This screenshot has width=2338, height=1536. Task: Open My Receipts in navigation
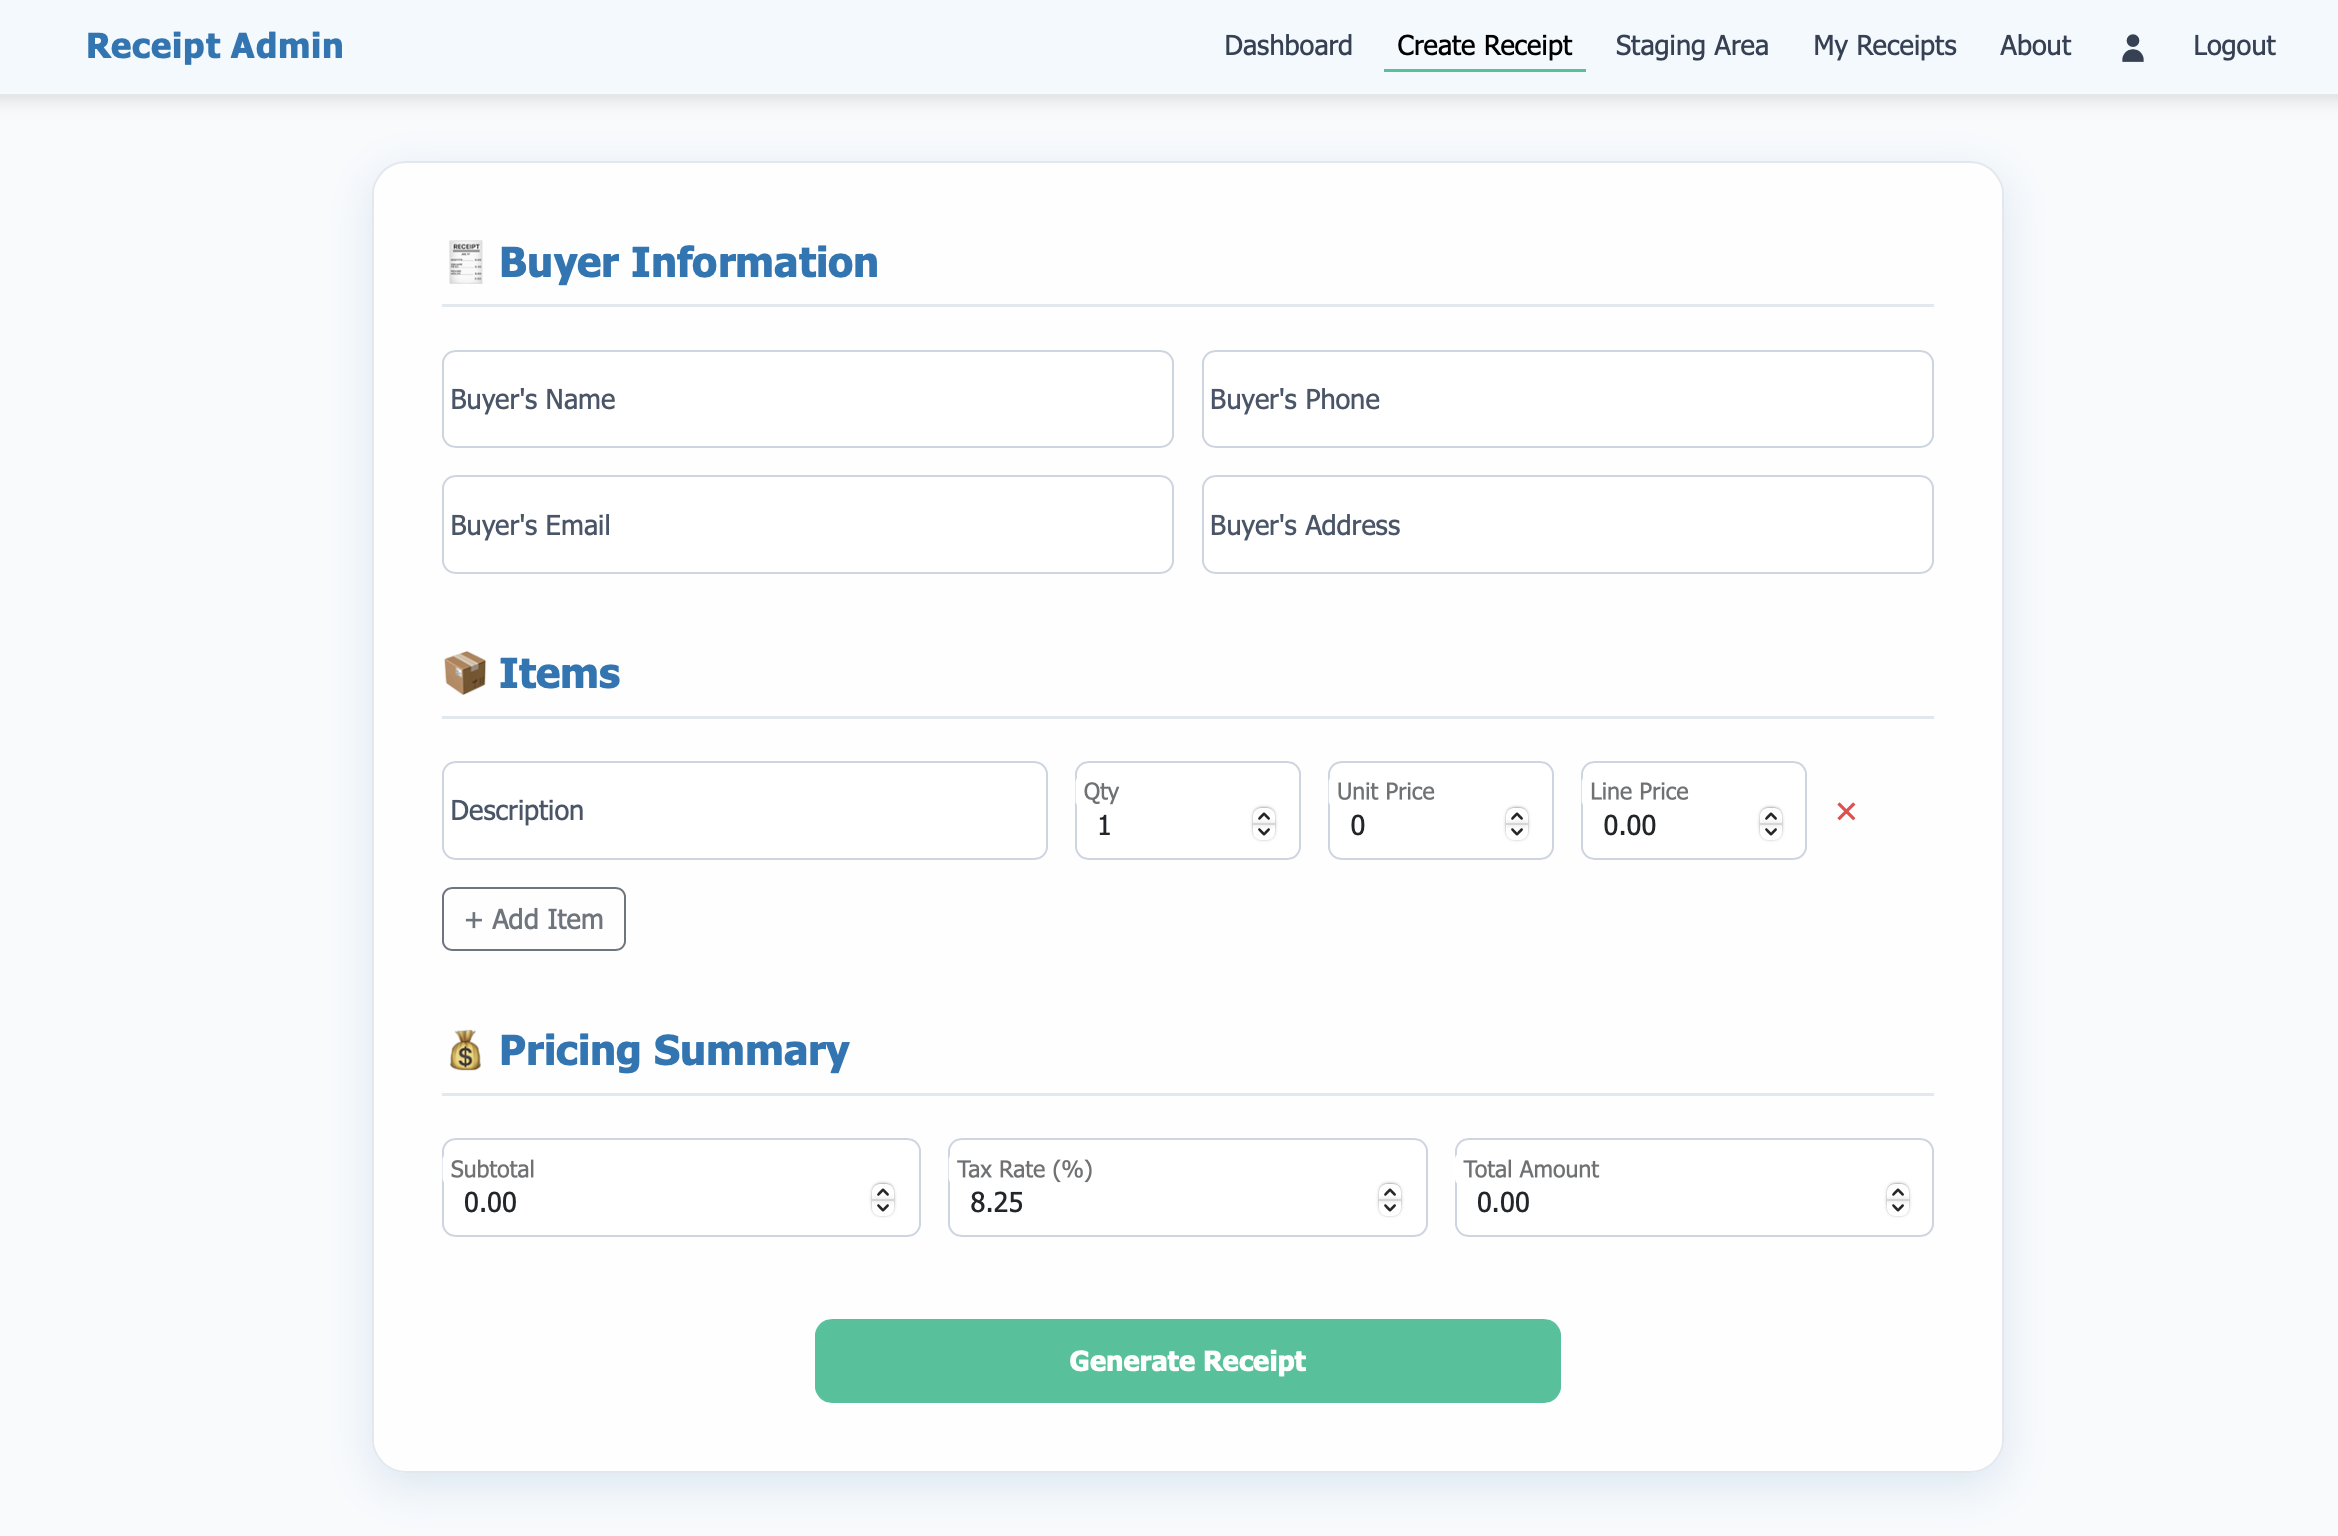1884,46
